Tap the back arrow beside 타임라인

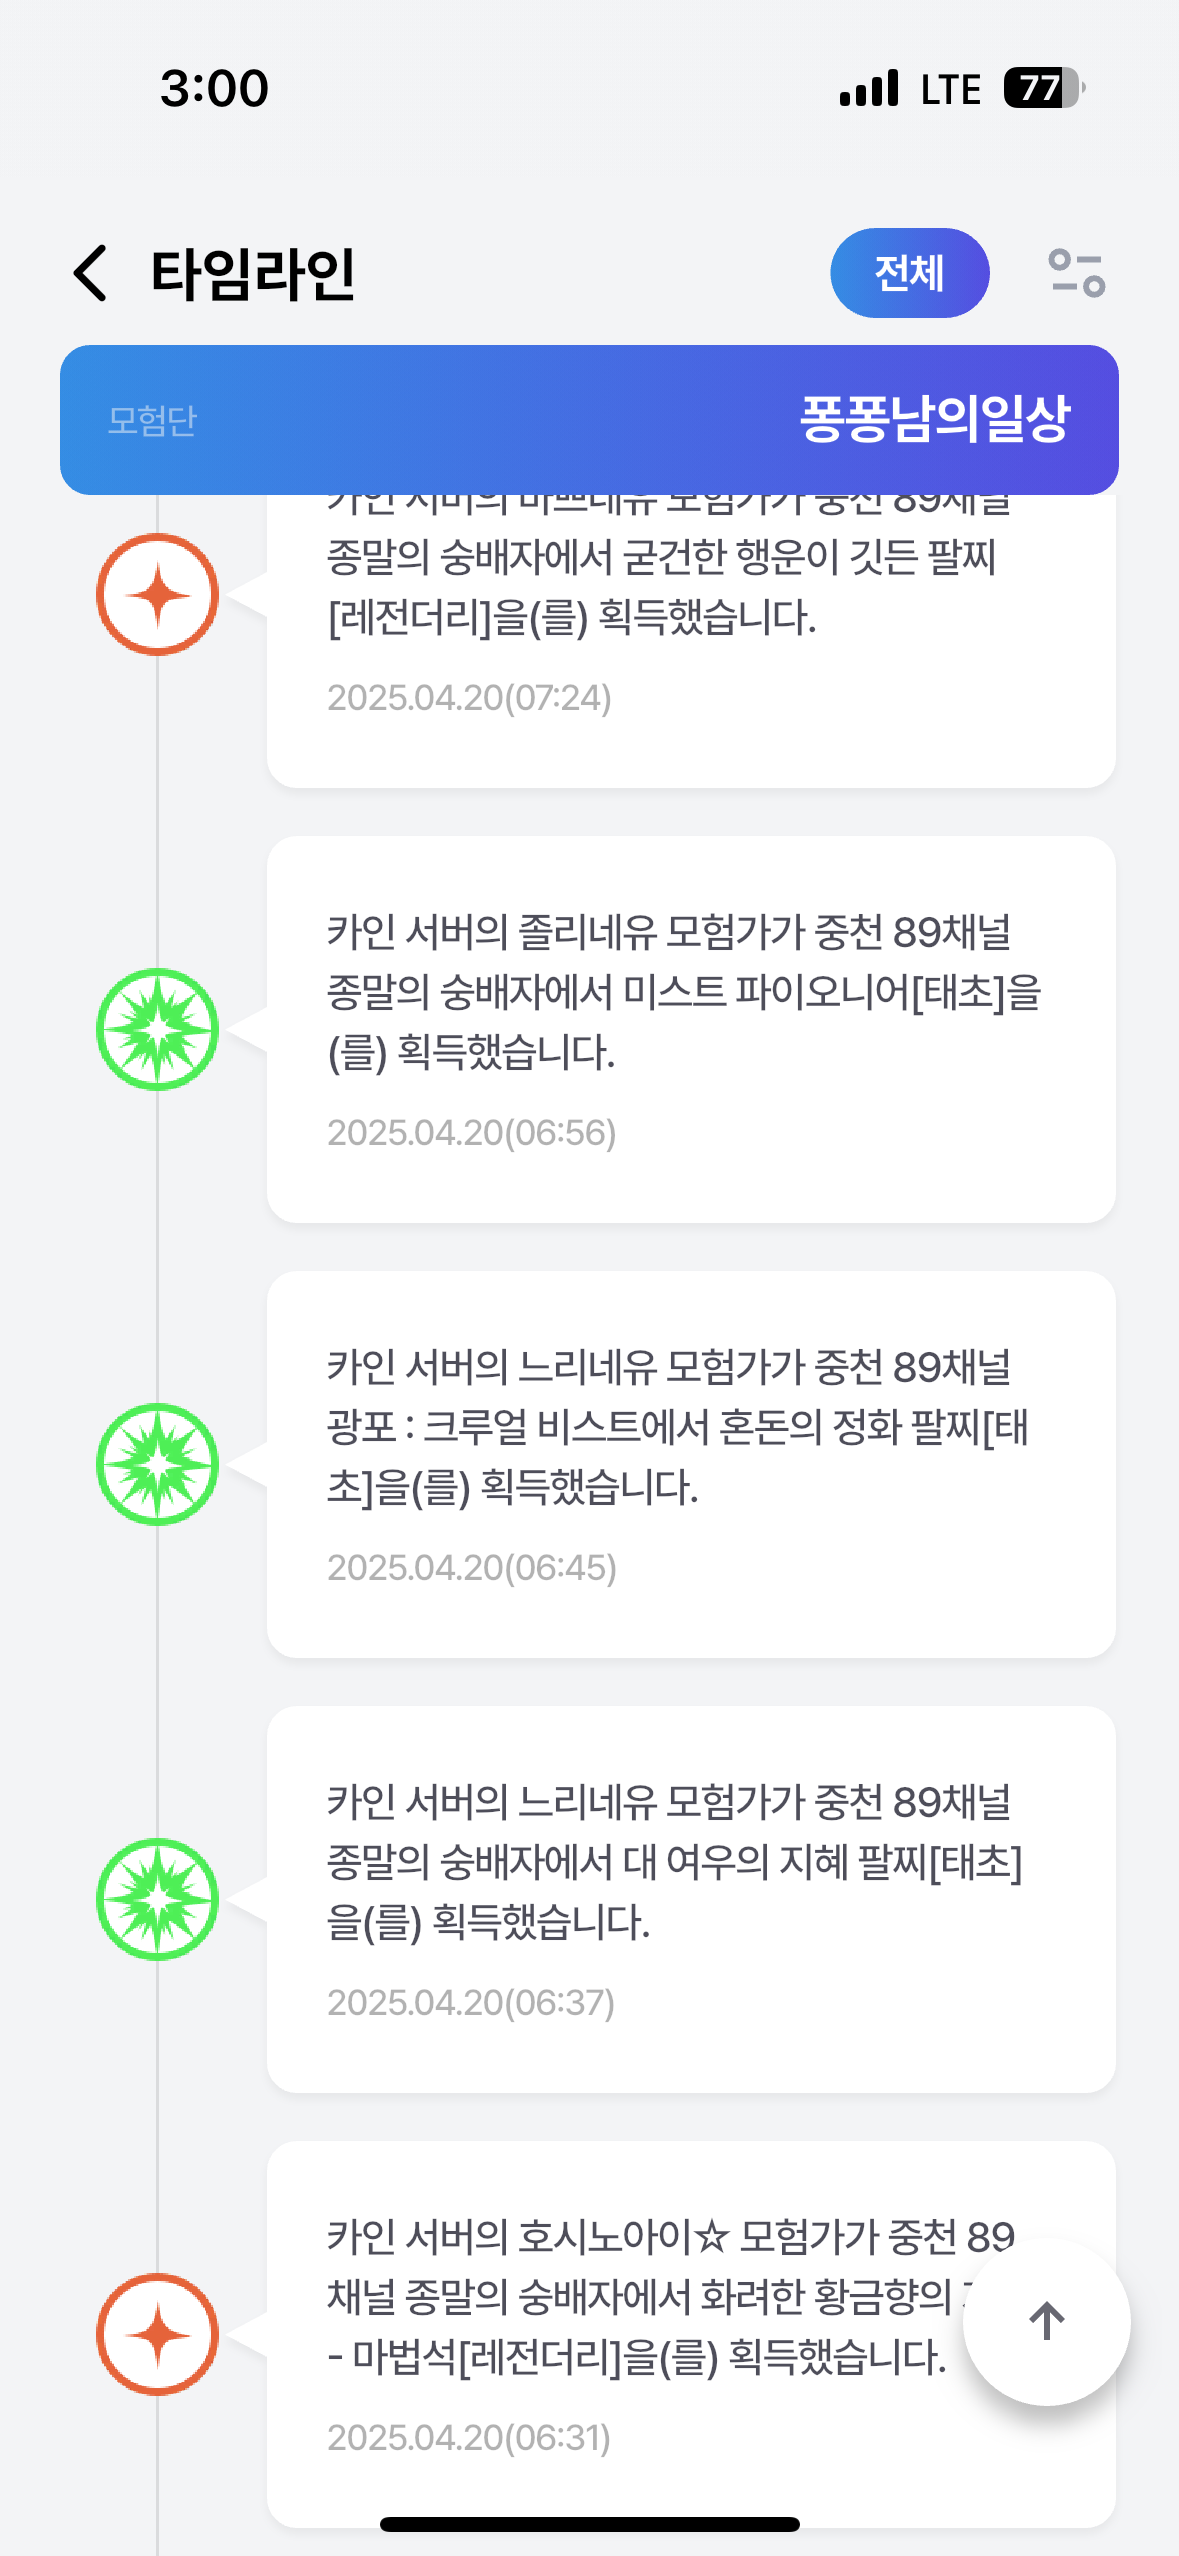pyautogui.click(x=91, y=273)
